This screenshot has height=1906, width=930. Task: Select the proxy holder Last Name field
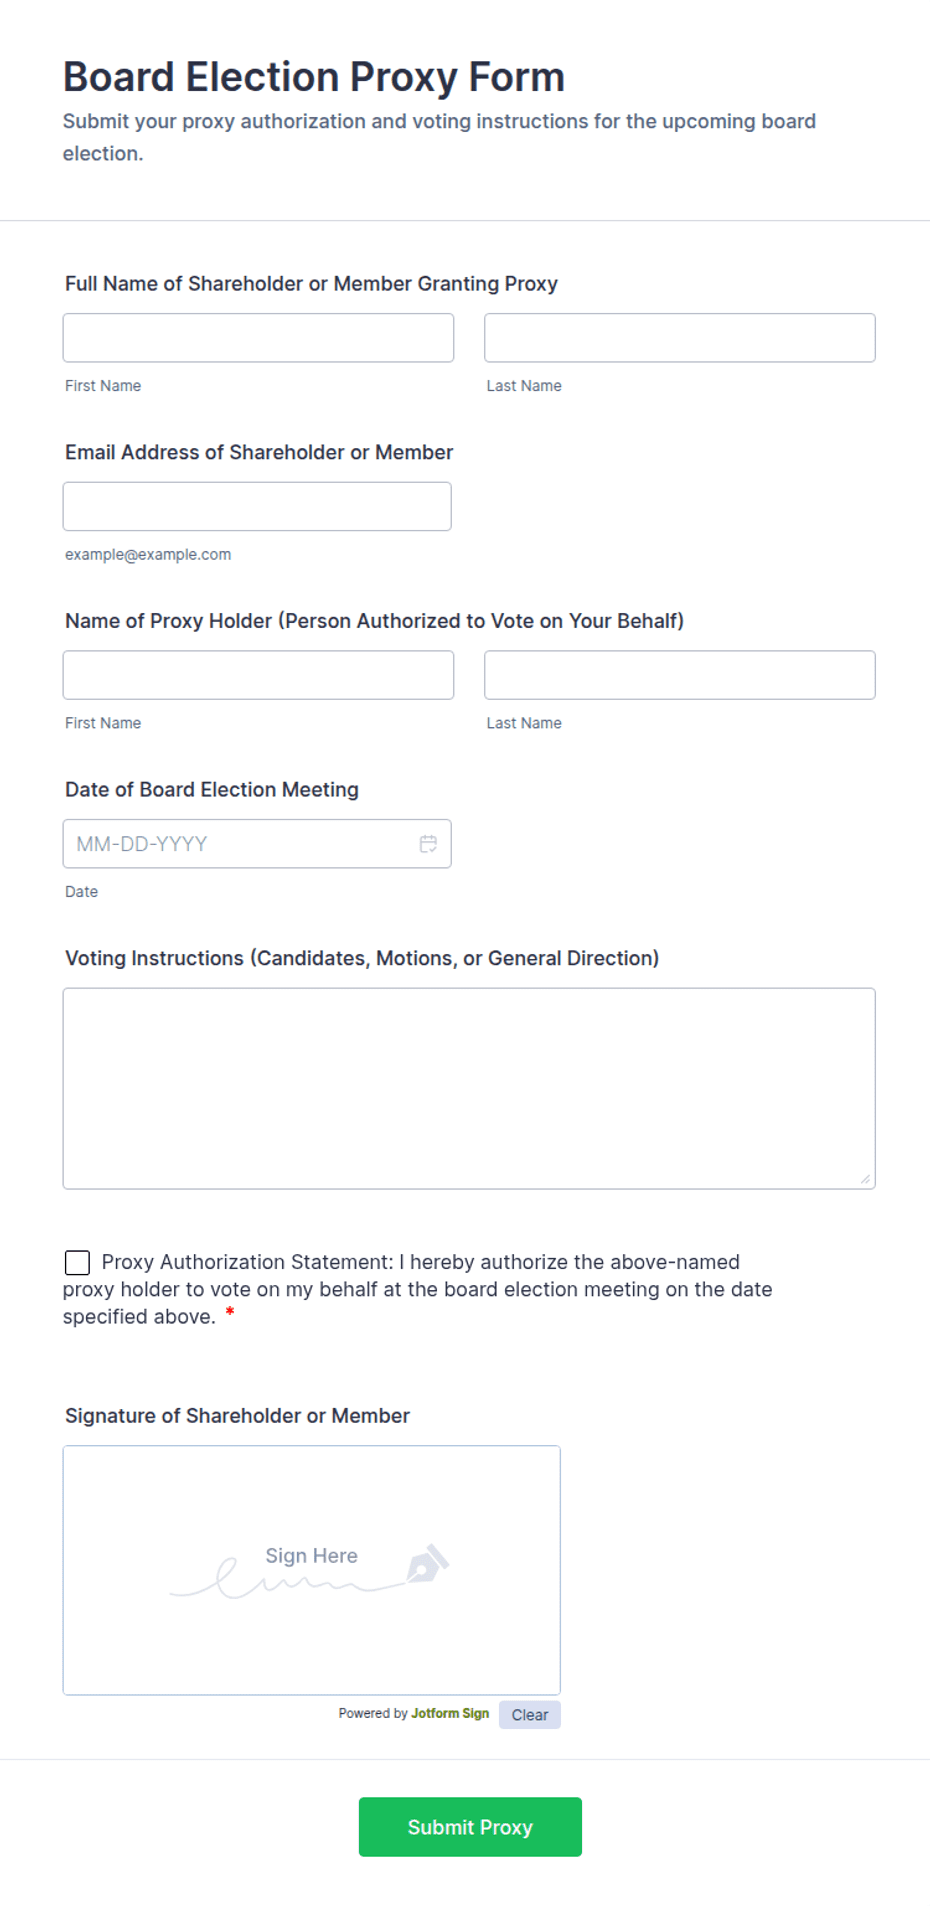pyautogui.click(x=680, y=675)
